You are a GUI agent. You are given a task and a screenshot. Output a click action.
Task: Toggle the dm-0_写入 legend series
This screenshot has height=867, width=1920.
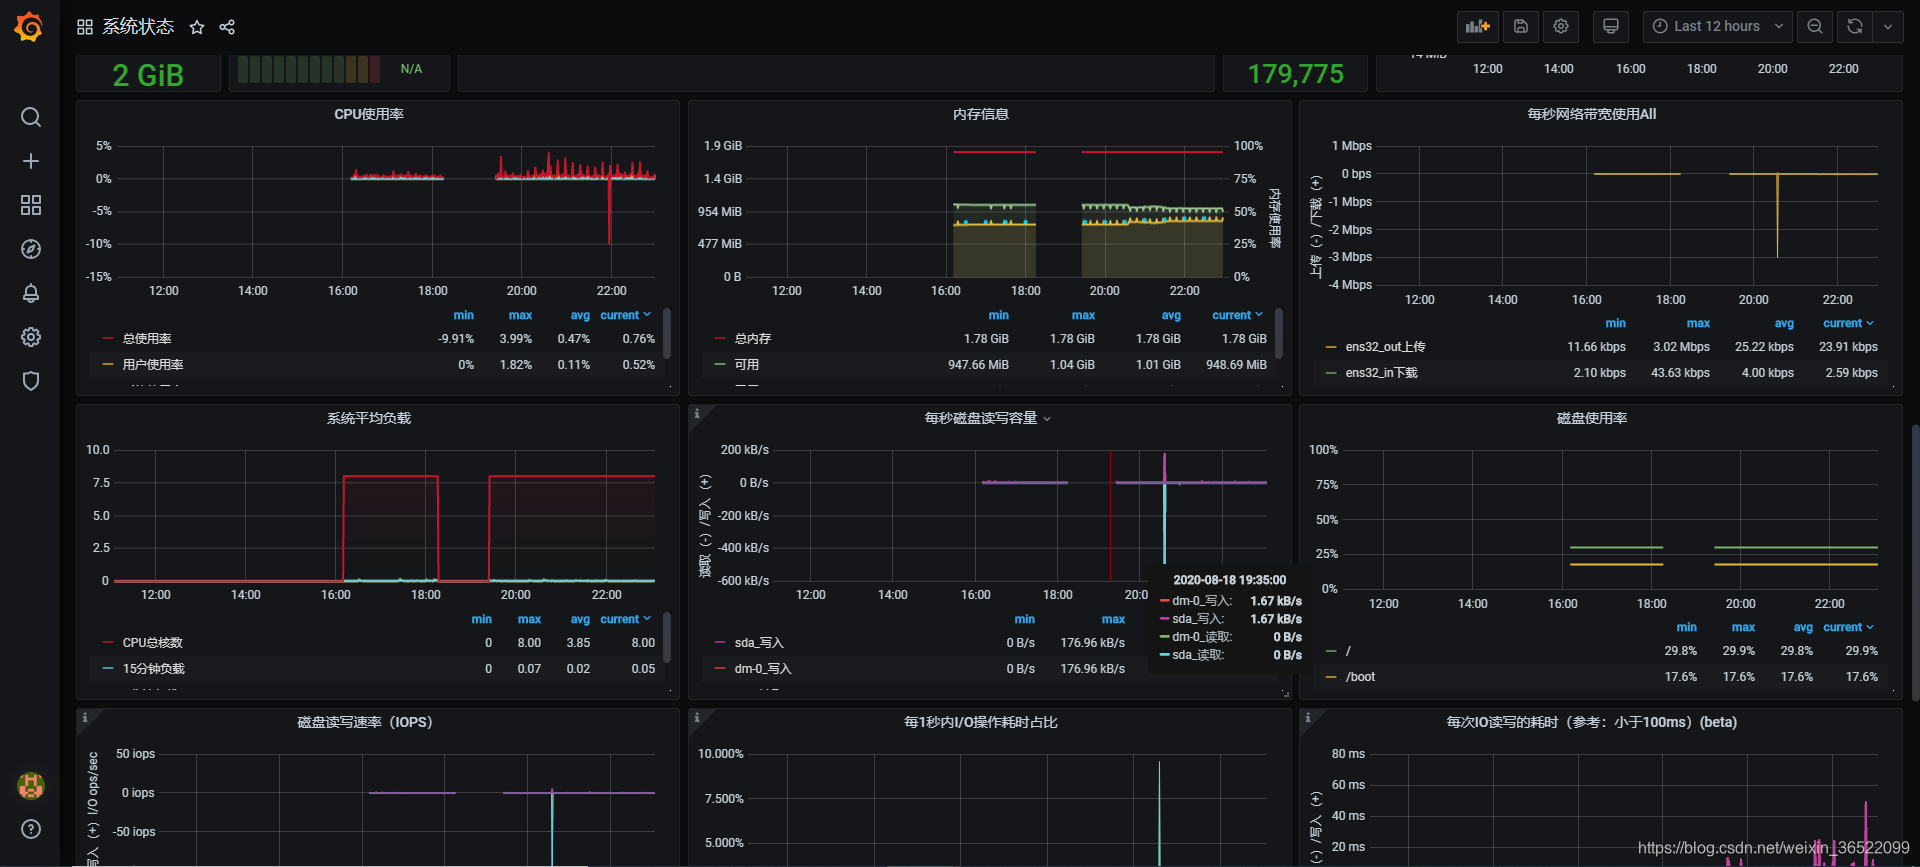point(763,669)
